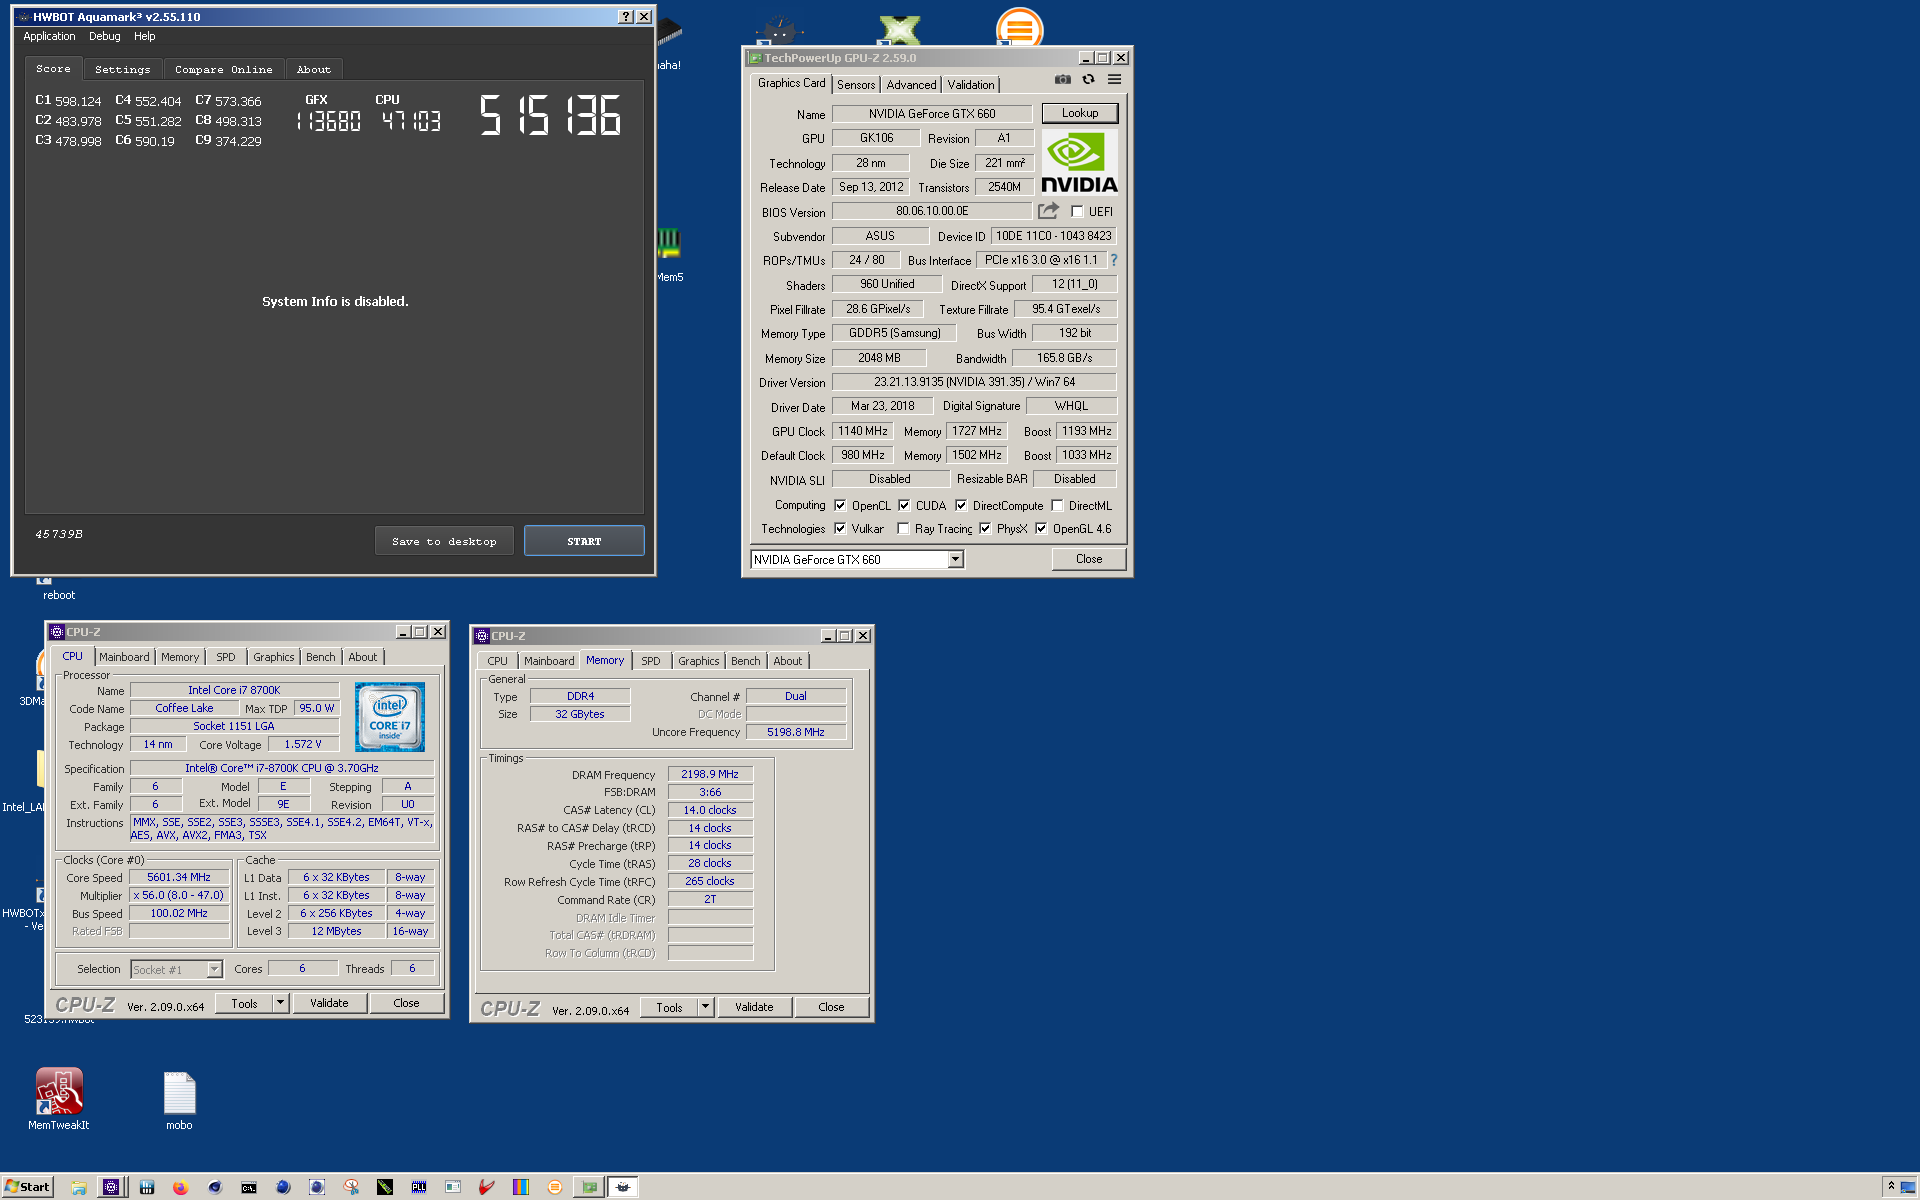Expand the Tools dropdown arrow in CPU-Z Memory window
The height and width of the screenshot is (1200, 1920).
coord(705,1007)
